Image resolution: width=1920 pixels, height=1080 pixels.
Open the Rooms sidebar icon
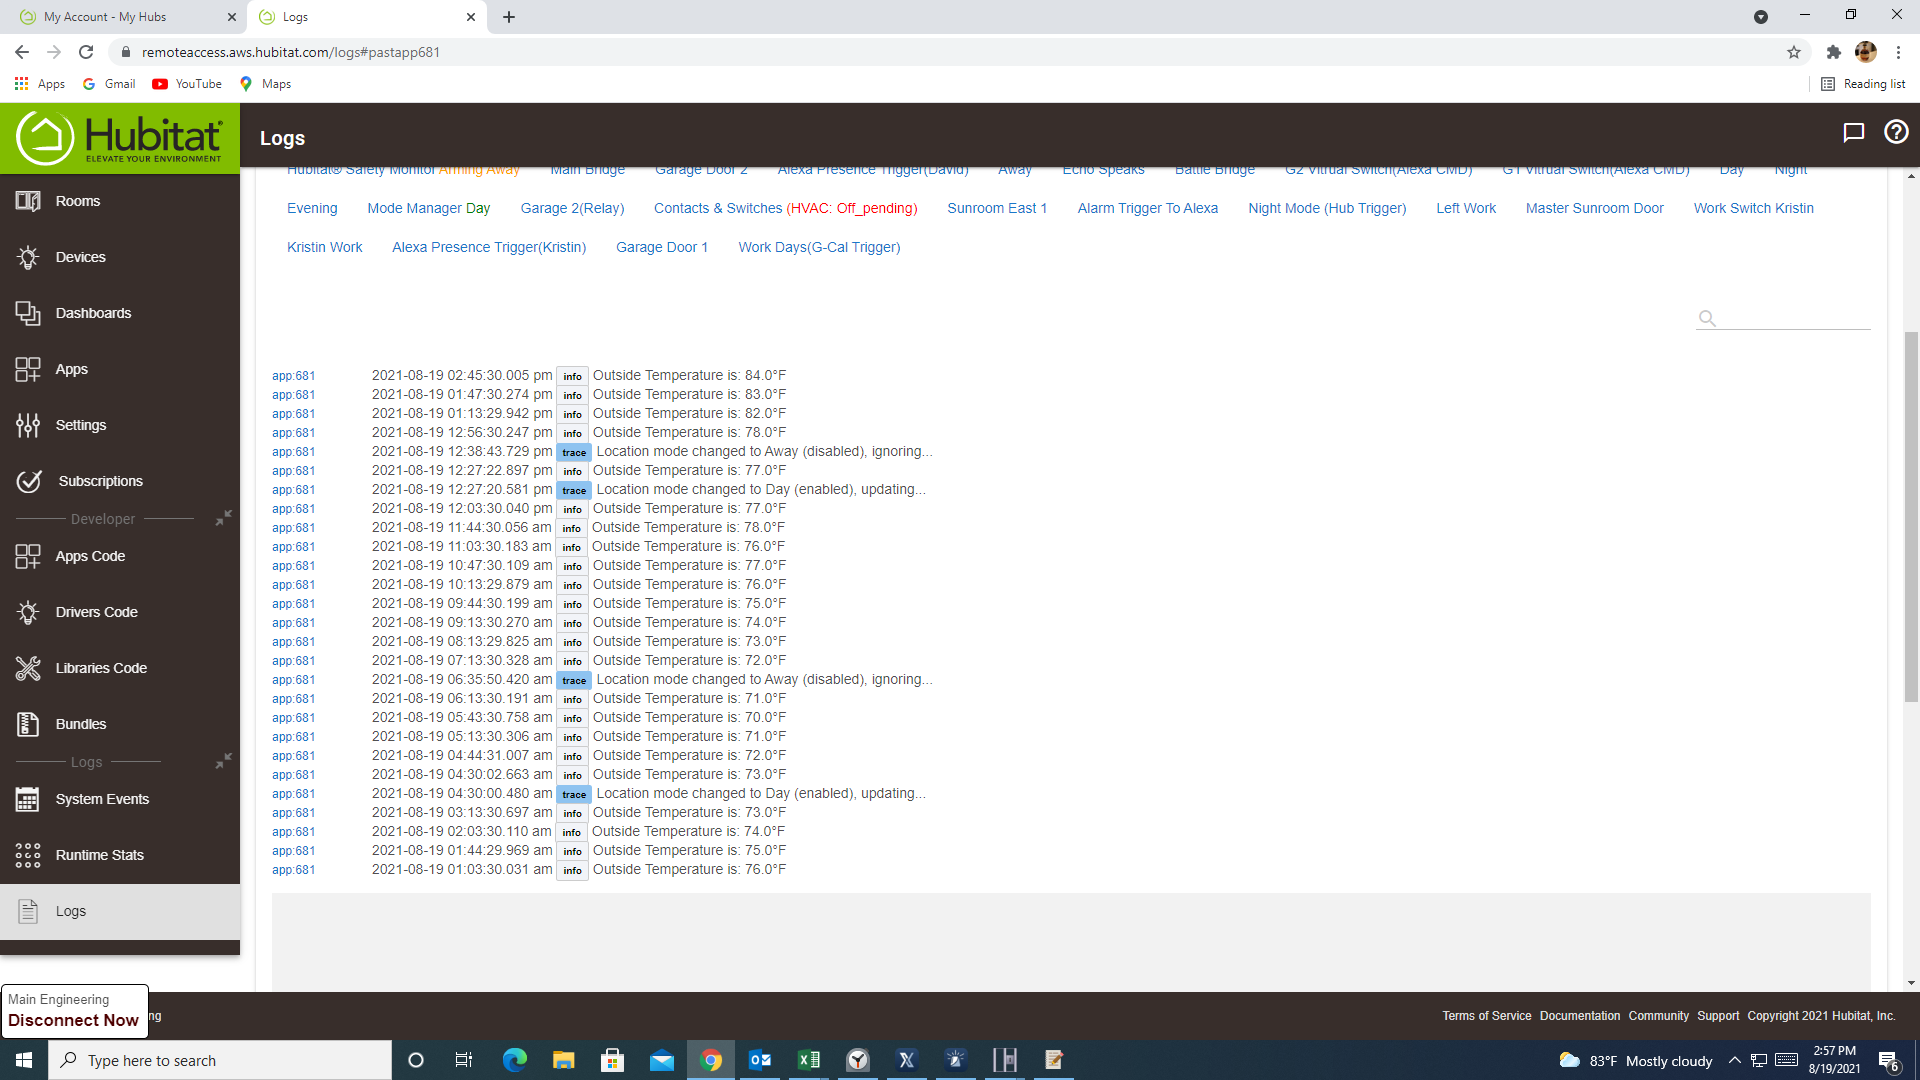coord(28,201)
